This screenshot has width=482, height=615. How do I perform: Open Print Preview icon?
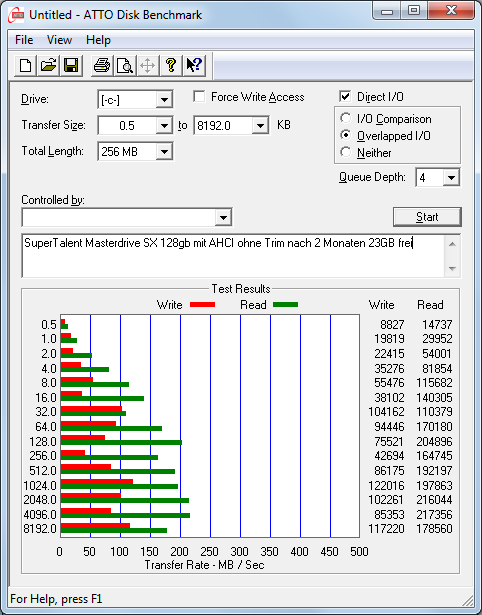[x=125, y=65]
